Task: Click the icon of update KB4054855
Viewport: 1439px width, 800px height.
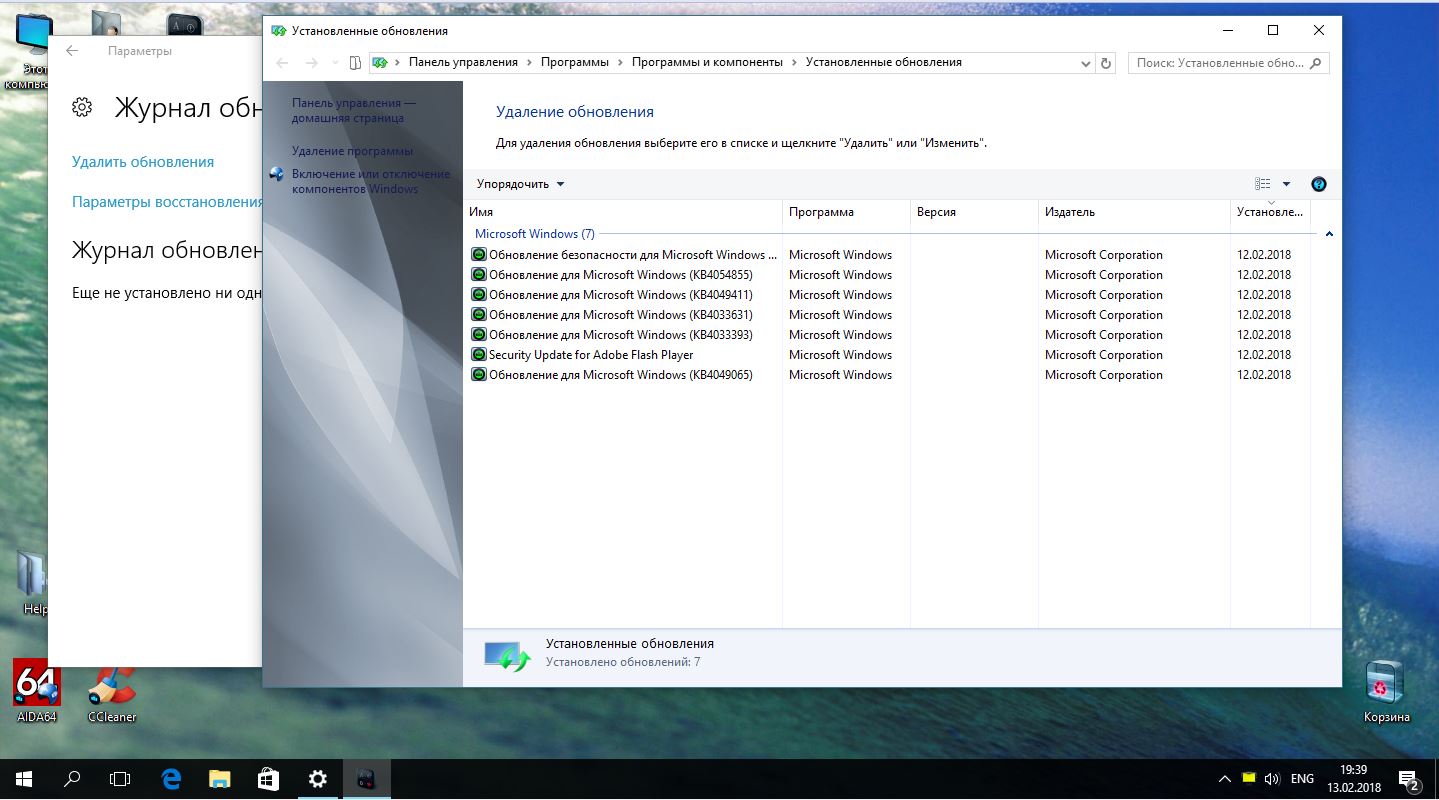Action: [478, 275]
